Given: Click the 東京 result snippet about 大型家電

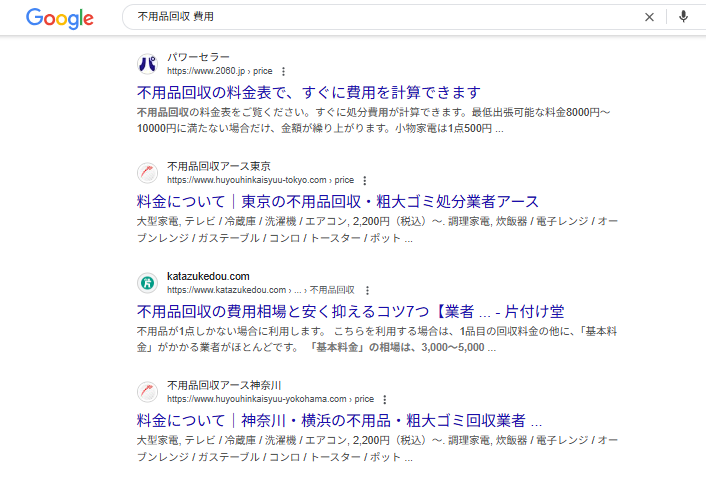Looking at the screenshot, I should click(377, 230).
